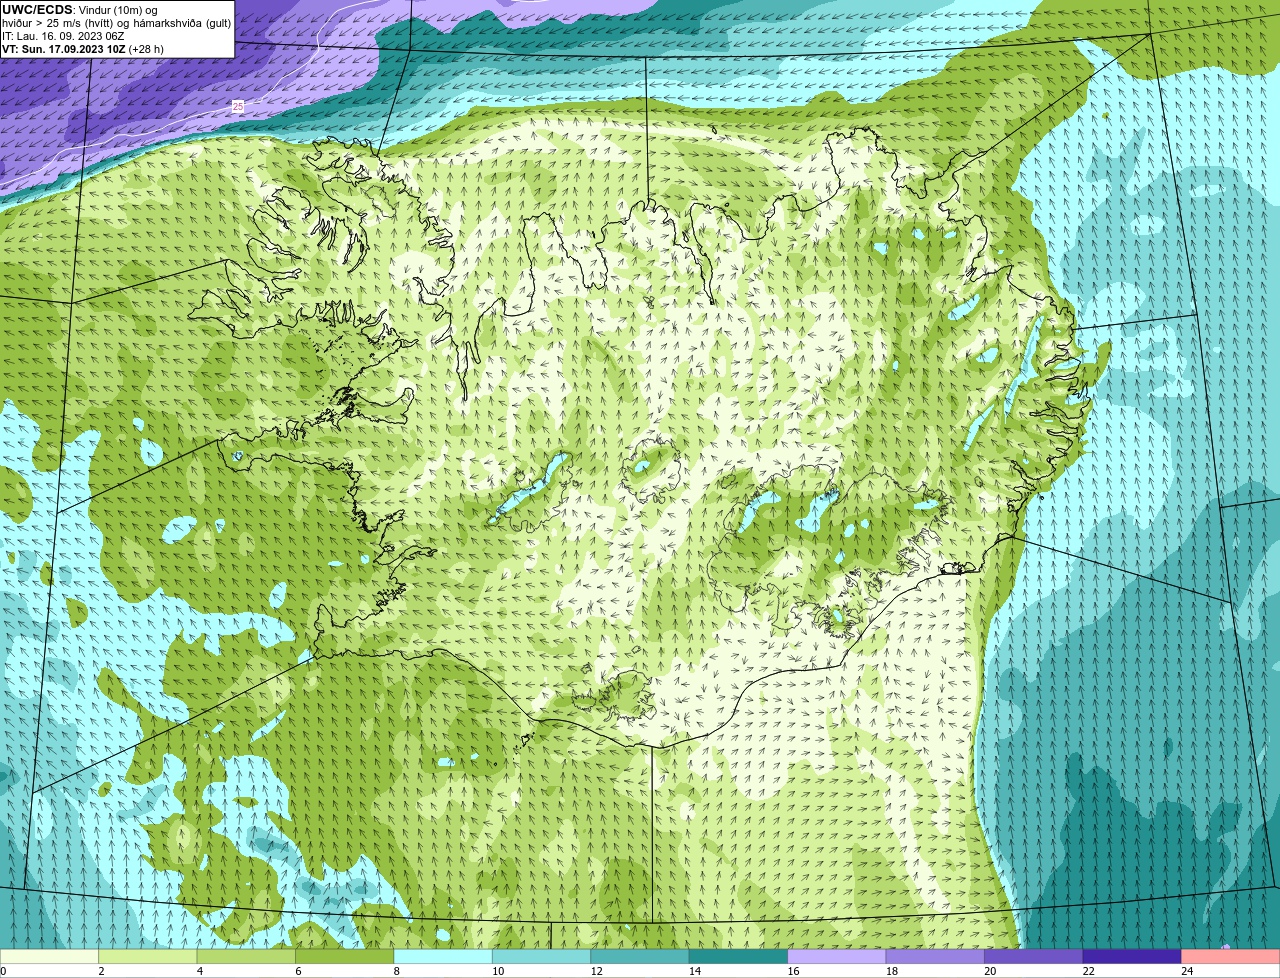1280x978 pixels.
Task: Select the 'VT: Sun. 17.09.2023 10Z (+28 h)' line
Action: tap(83, 48)
